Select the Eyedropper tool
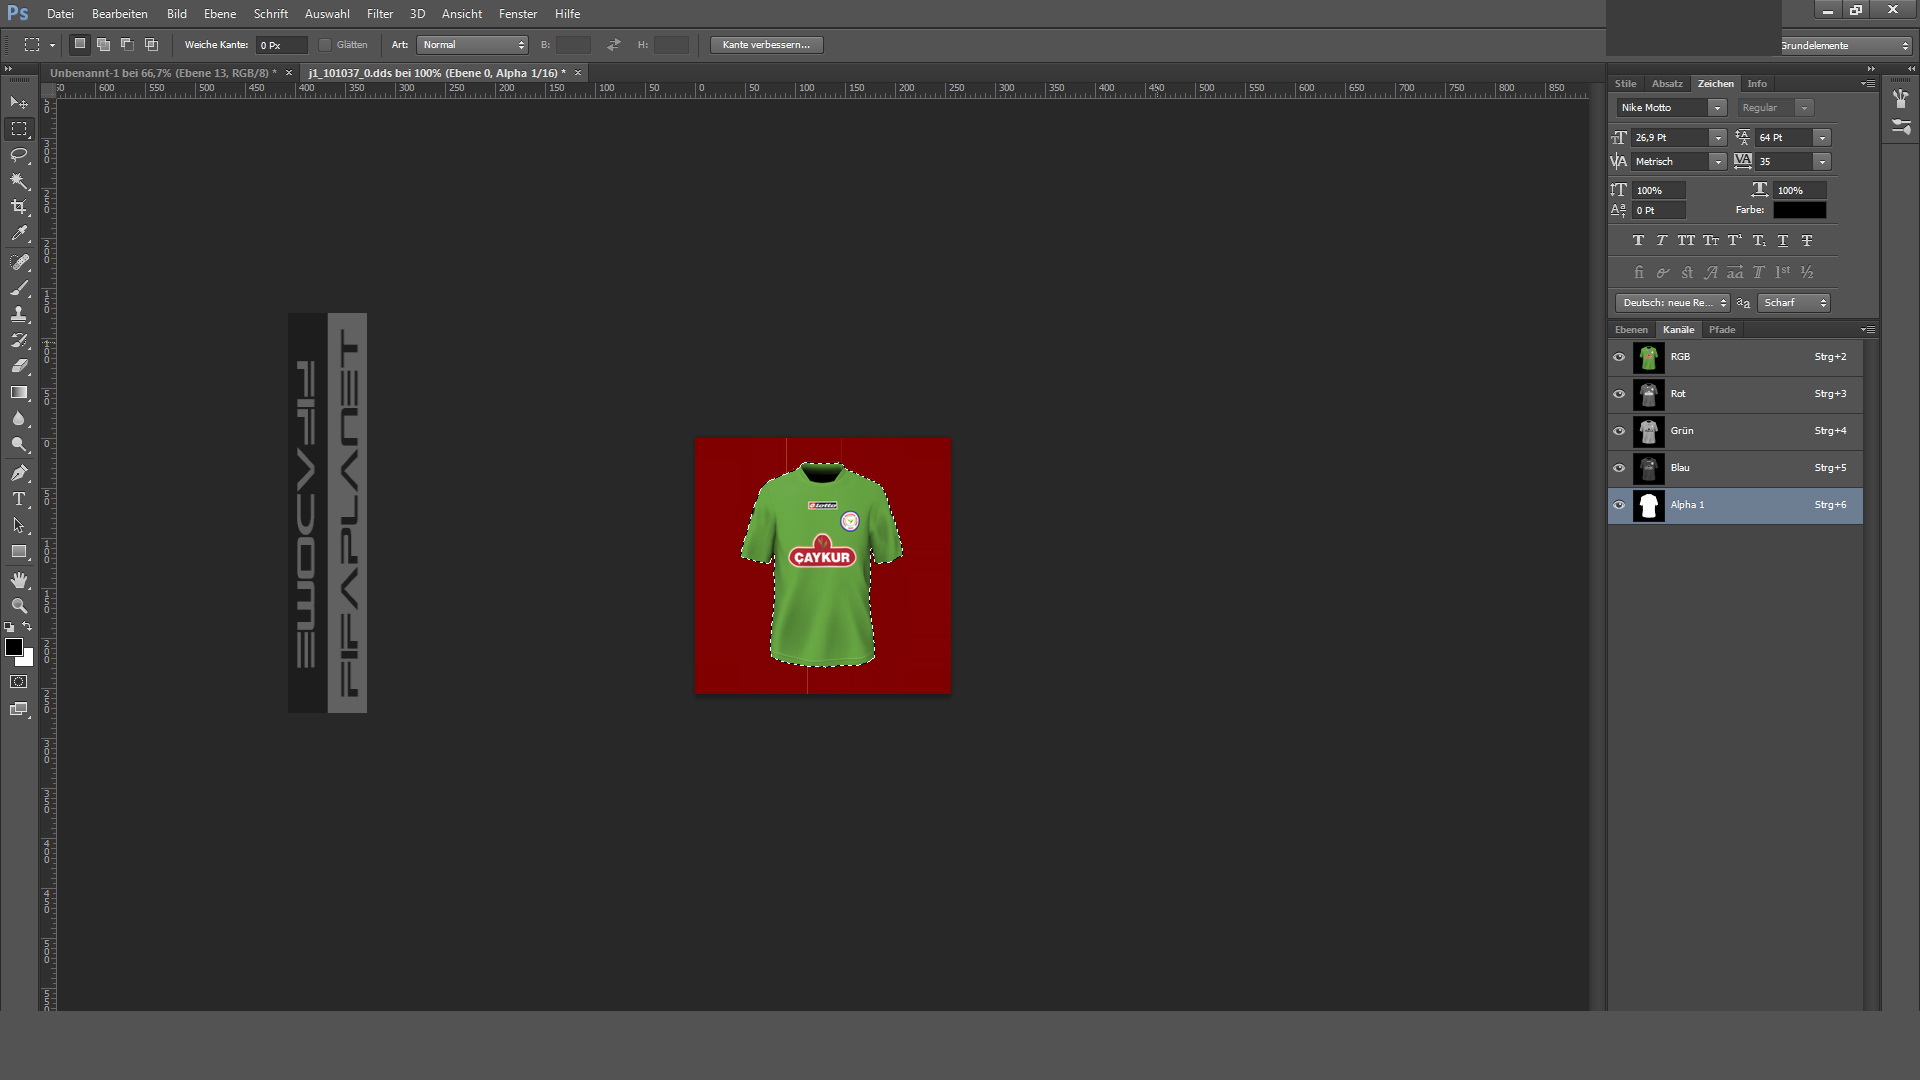Viewport: 1920px width, 1080px height. pos(19,234)
